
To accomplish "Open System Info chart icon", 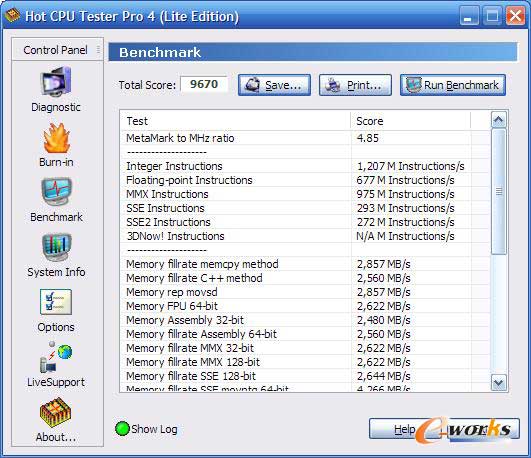I will tap(57, 247).
